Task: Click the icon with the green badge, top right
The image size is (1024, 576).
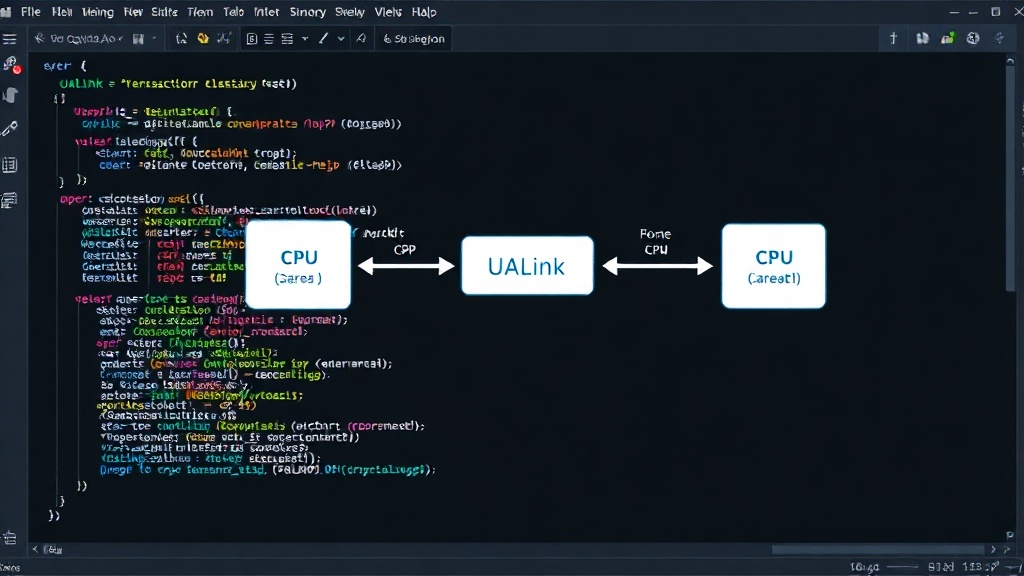Action: [x=948, y=39]
